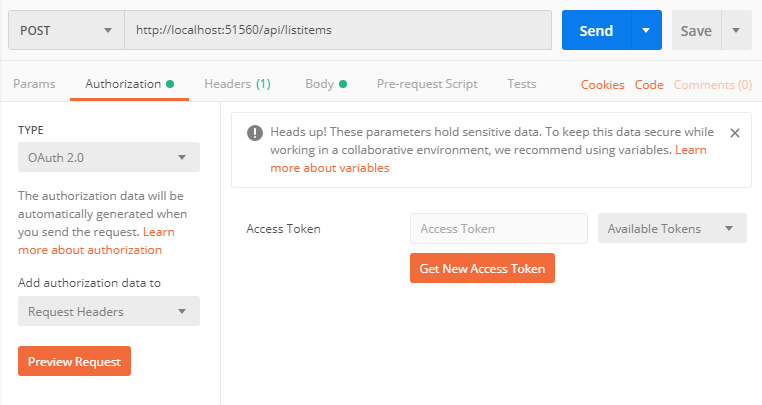Image resolution: width=762 pixels, height=405 pixels.
Task: Click the Preview Request button
Action: (74, 361)
